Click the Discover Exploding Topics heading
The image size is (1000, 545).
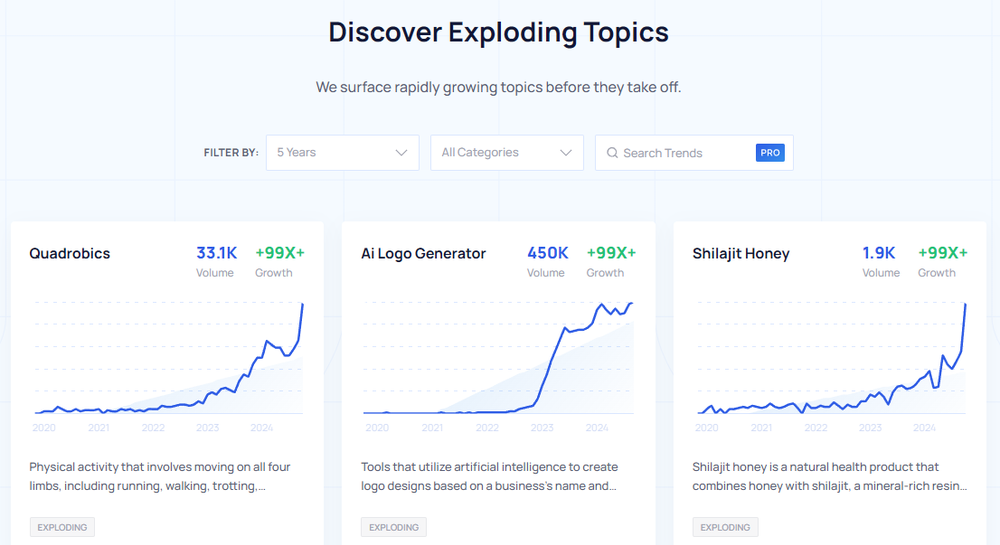(x=499, y=33)
